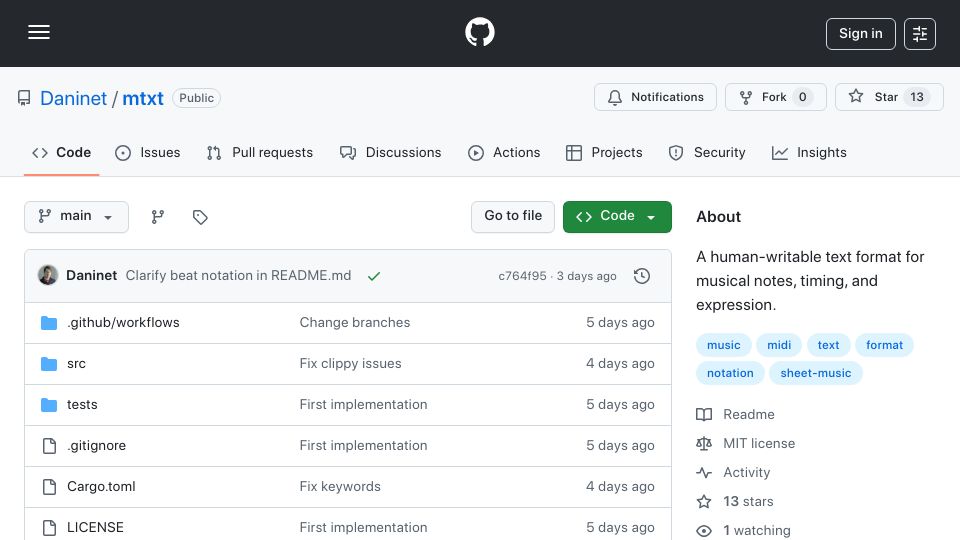Open the Daninet owner profile link
960x540 pixels.
tap(73, 98)
